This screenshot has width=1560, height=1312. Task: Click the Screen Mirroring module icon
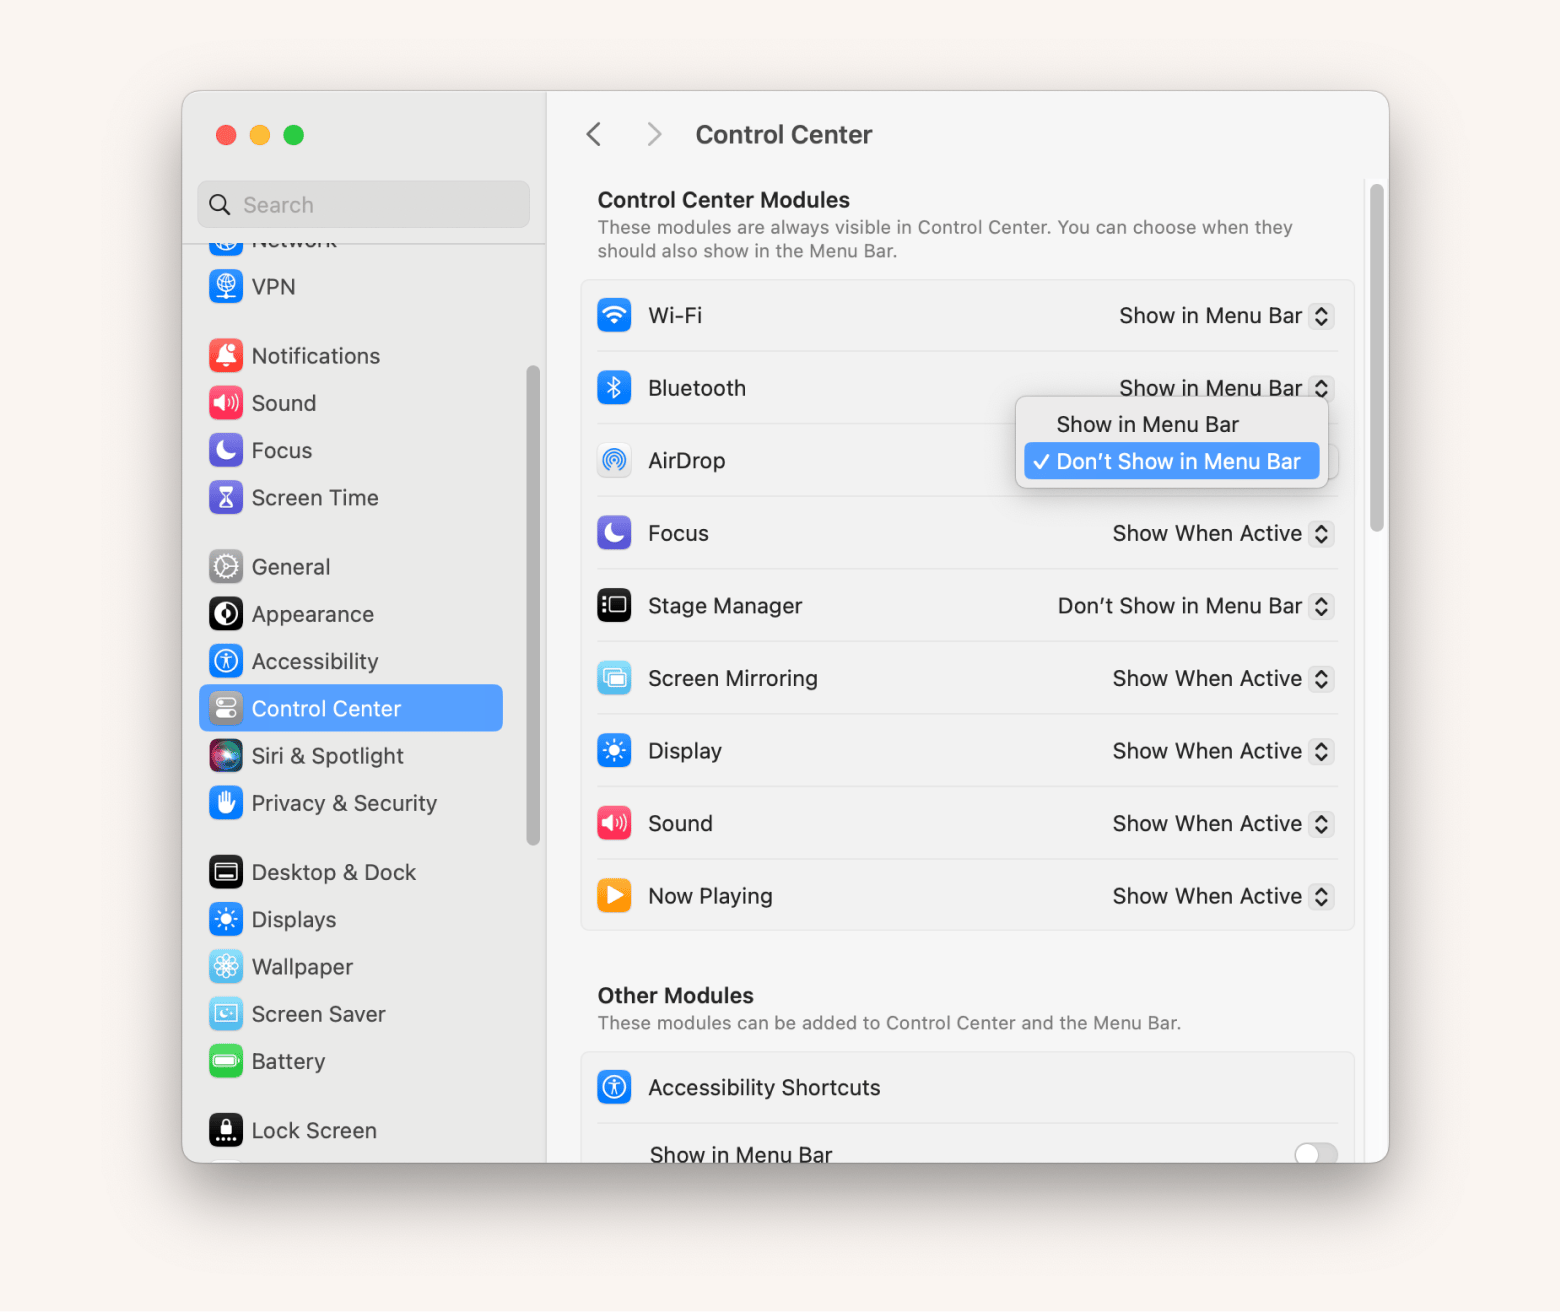(x=614, y=678)
